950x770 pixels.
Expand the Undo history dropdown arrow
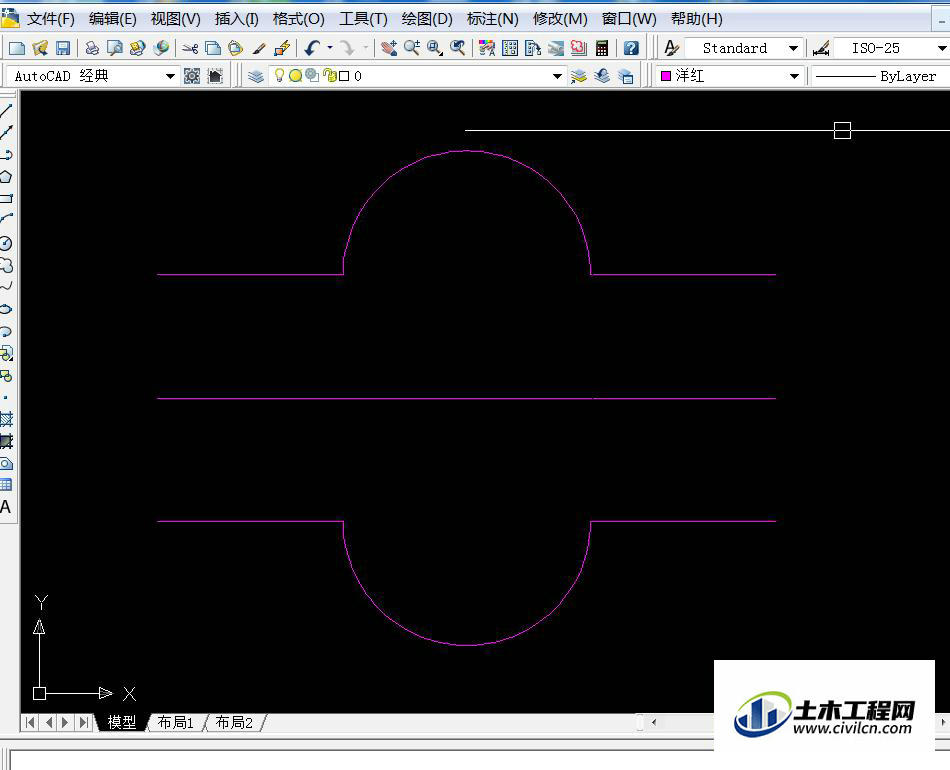click(330, 48)
